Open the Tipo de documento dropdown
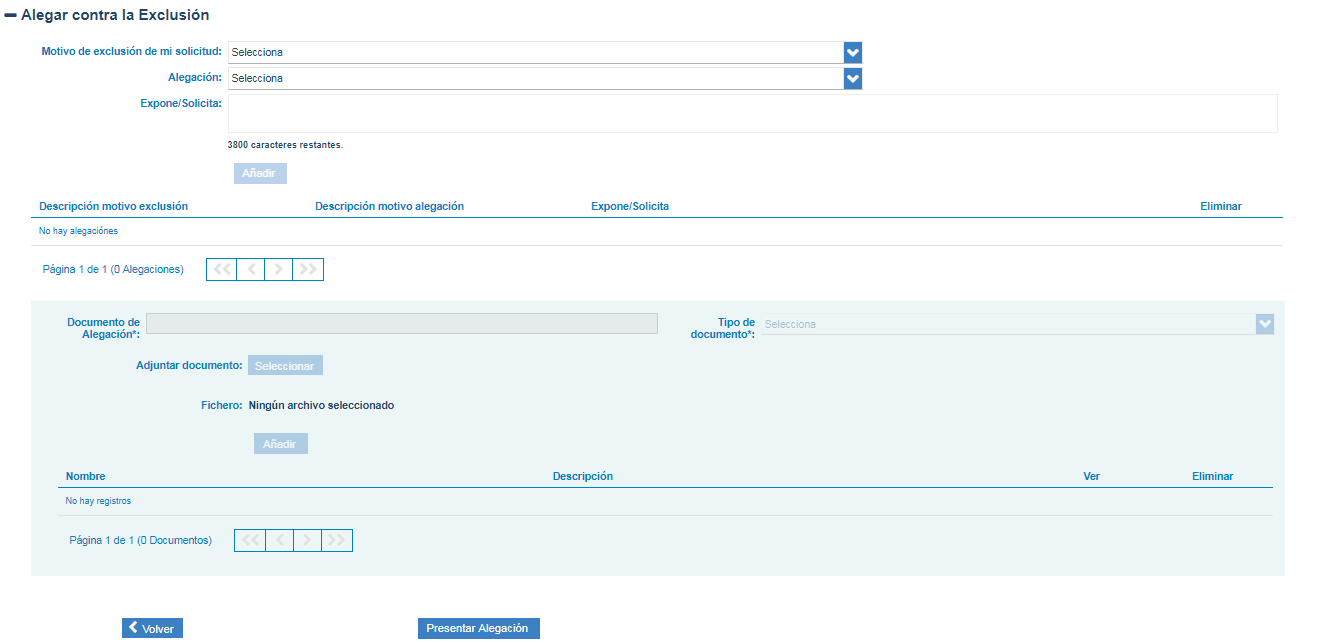This screenshot has width=1319, height=643. (1017, 325)
